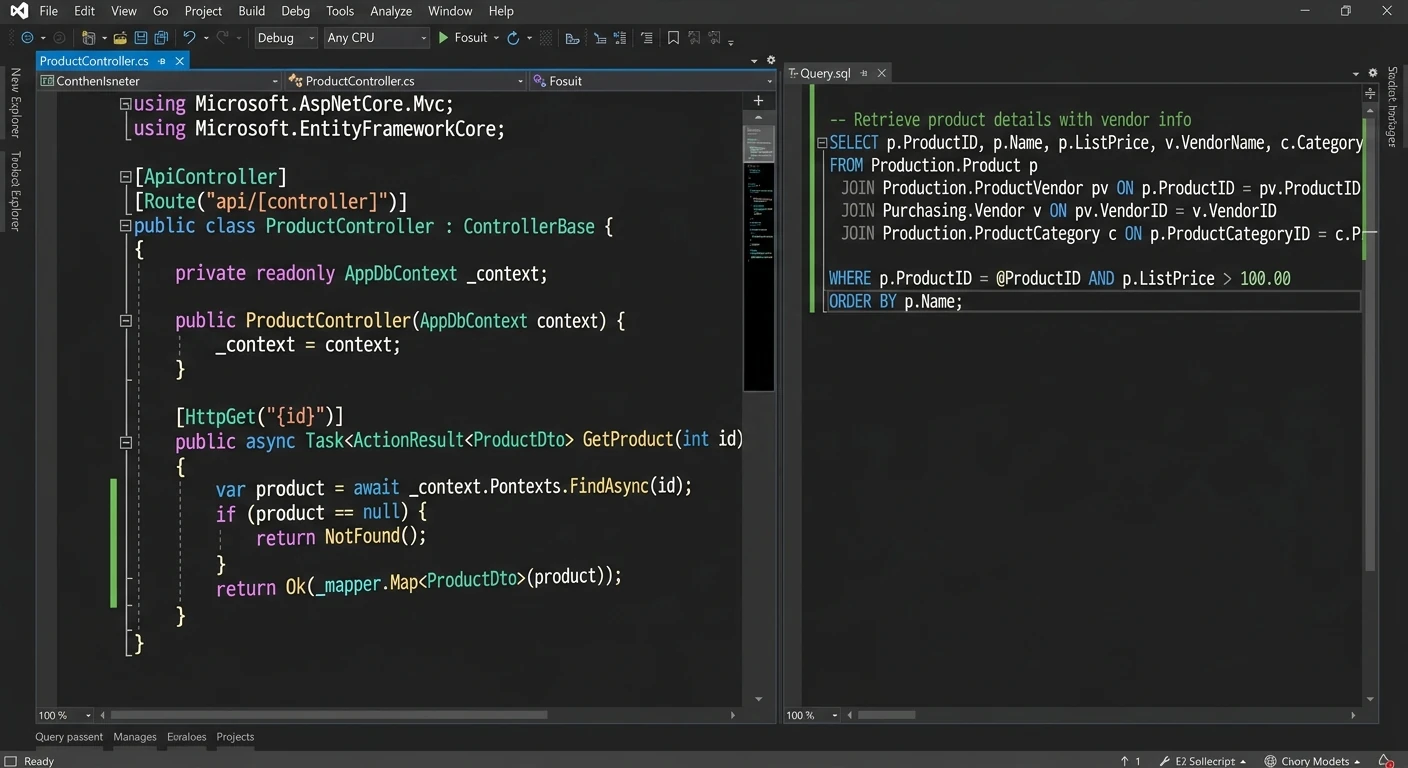
Task: Open notifications bell in status bar
Action: click(x=1385, y=761)
